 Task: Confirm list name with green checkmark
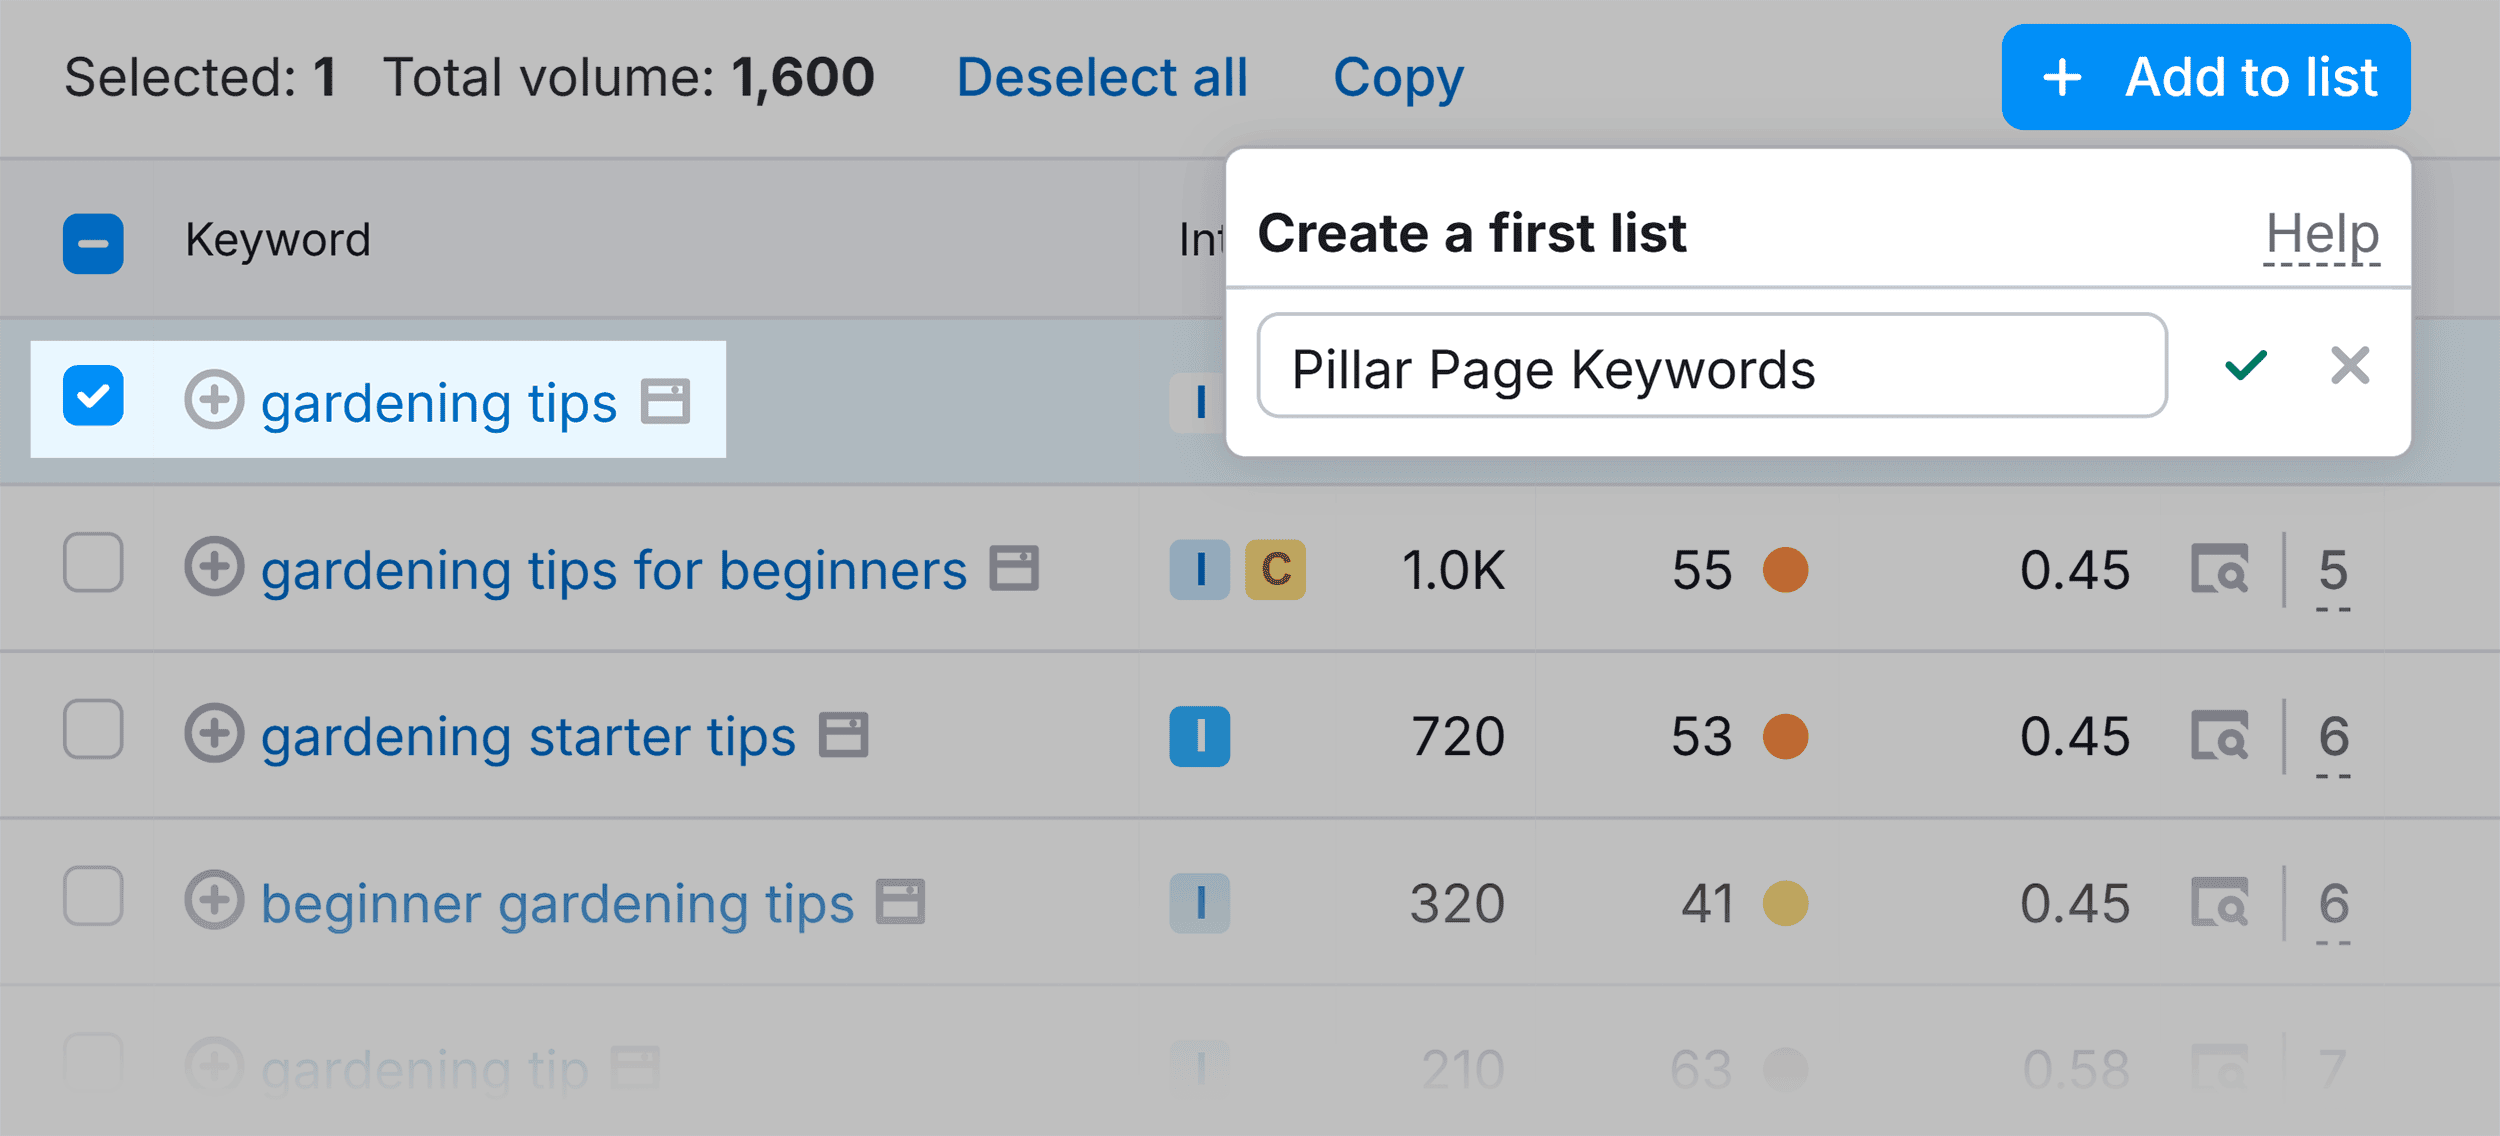pos(2245,367)
